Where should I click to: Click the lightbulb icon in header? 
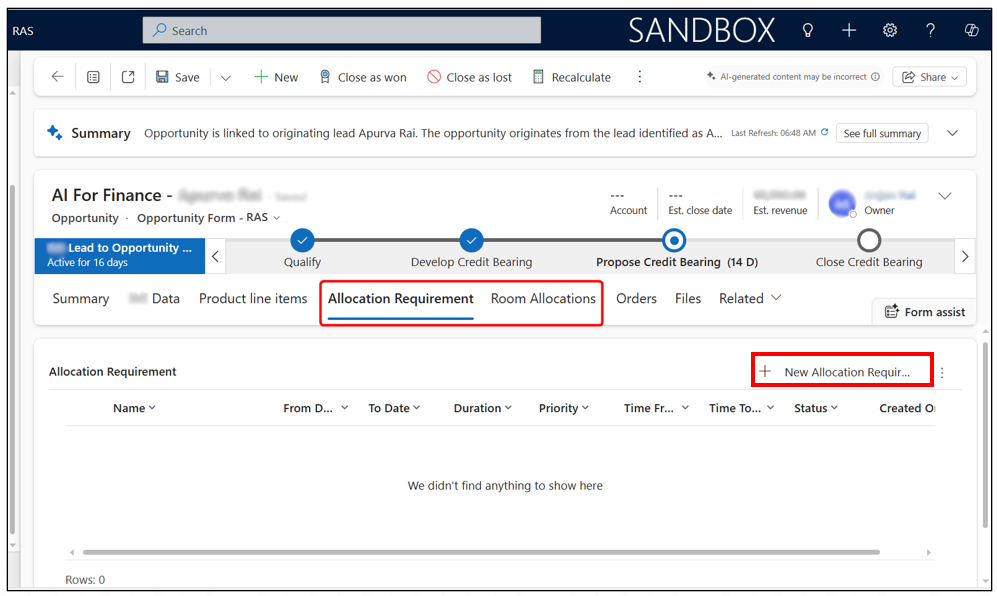tap(808, 31)
